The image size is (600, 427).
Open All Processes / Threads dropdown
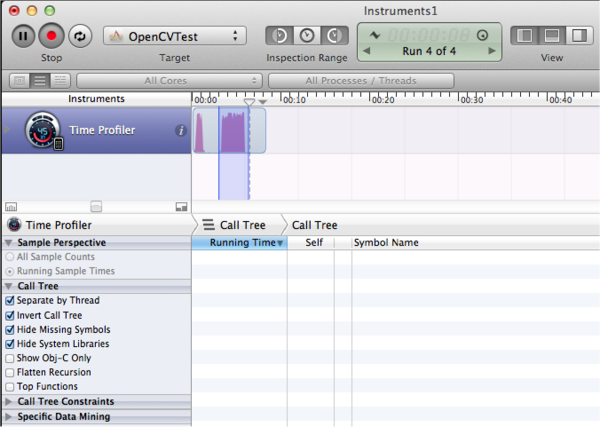[x=361, y=81]
